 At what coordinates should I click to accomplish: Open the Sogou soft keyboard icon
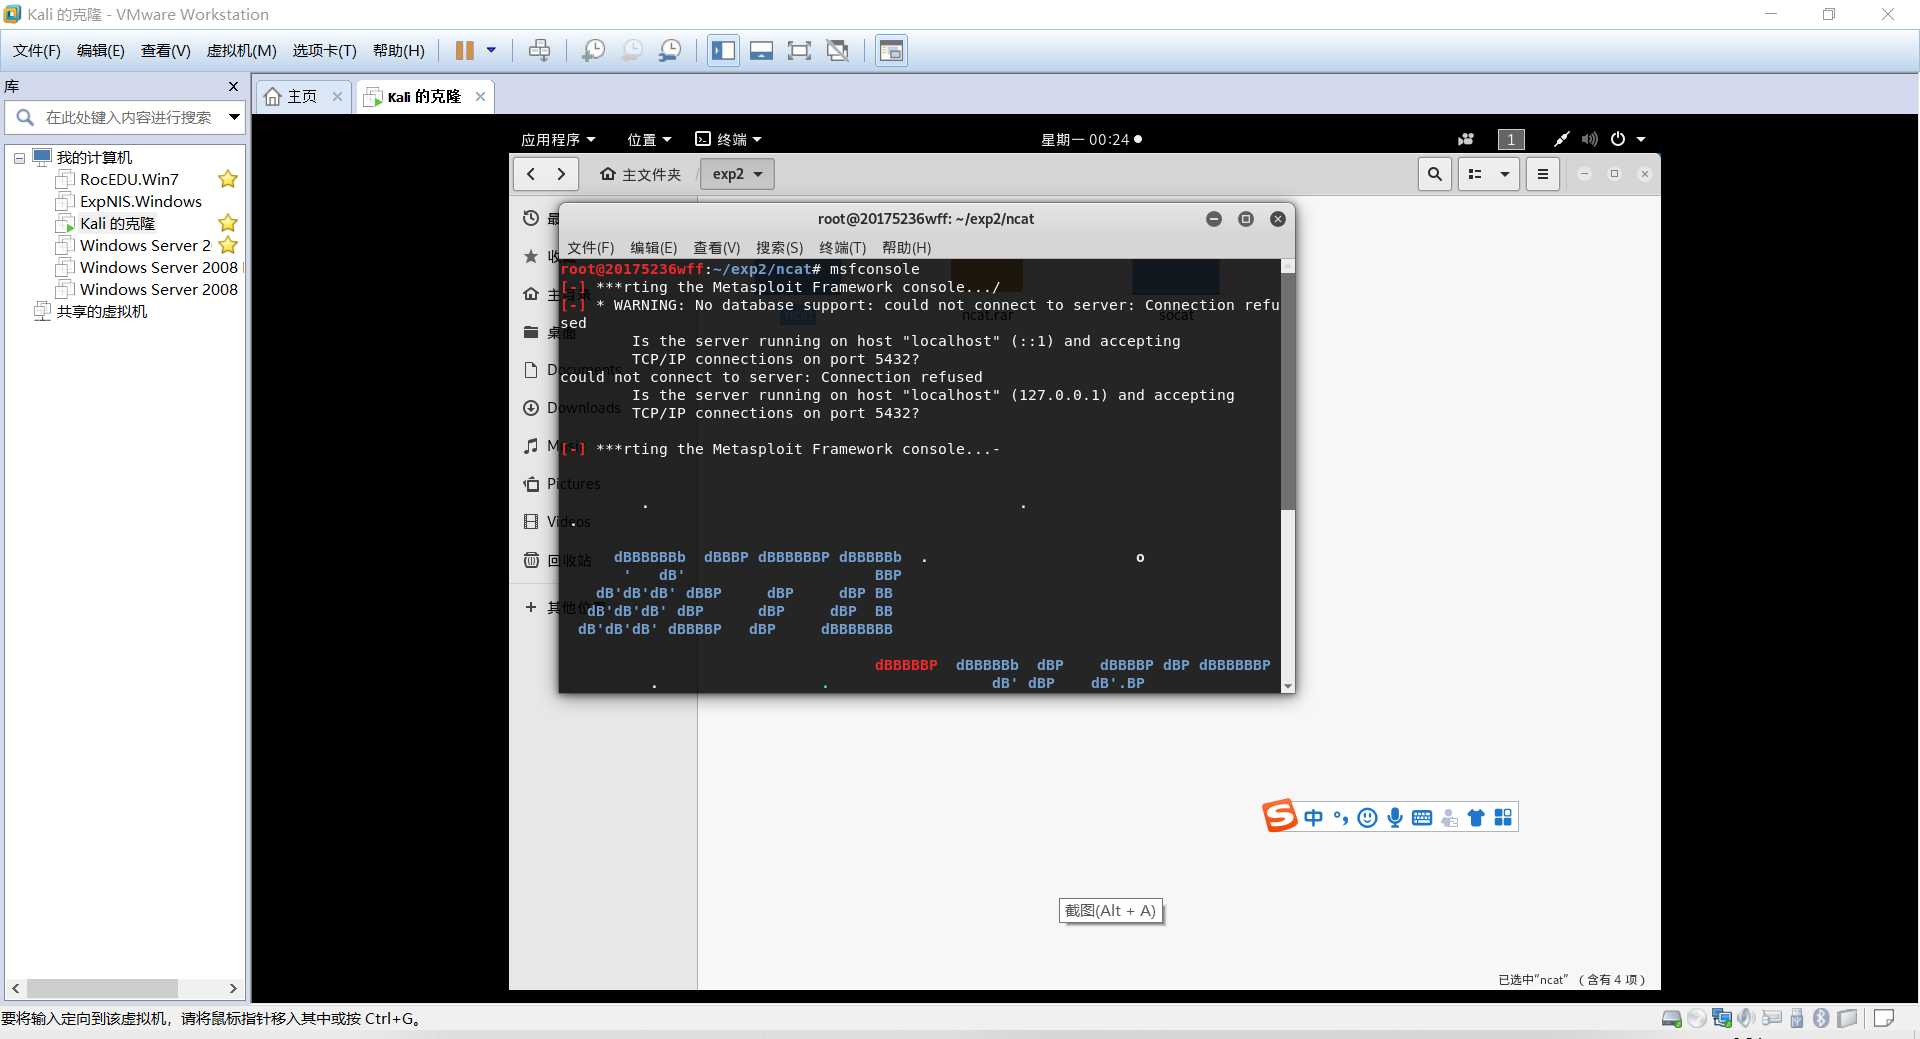coord(1421,818)
